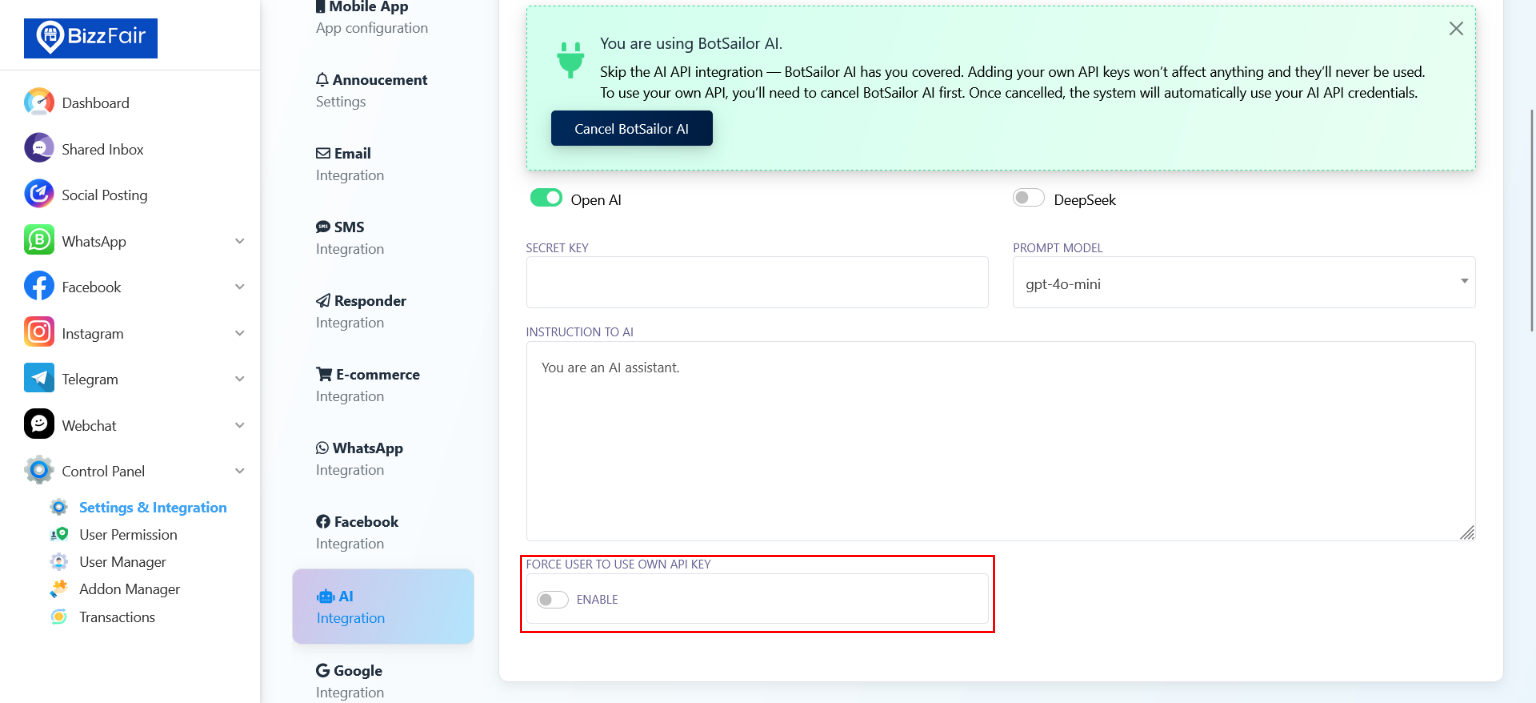1536x703 pixels.
Task: Click the Webchat sidebar icon
Action: tap(39, 424)
